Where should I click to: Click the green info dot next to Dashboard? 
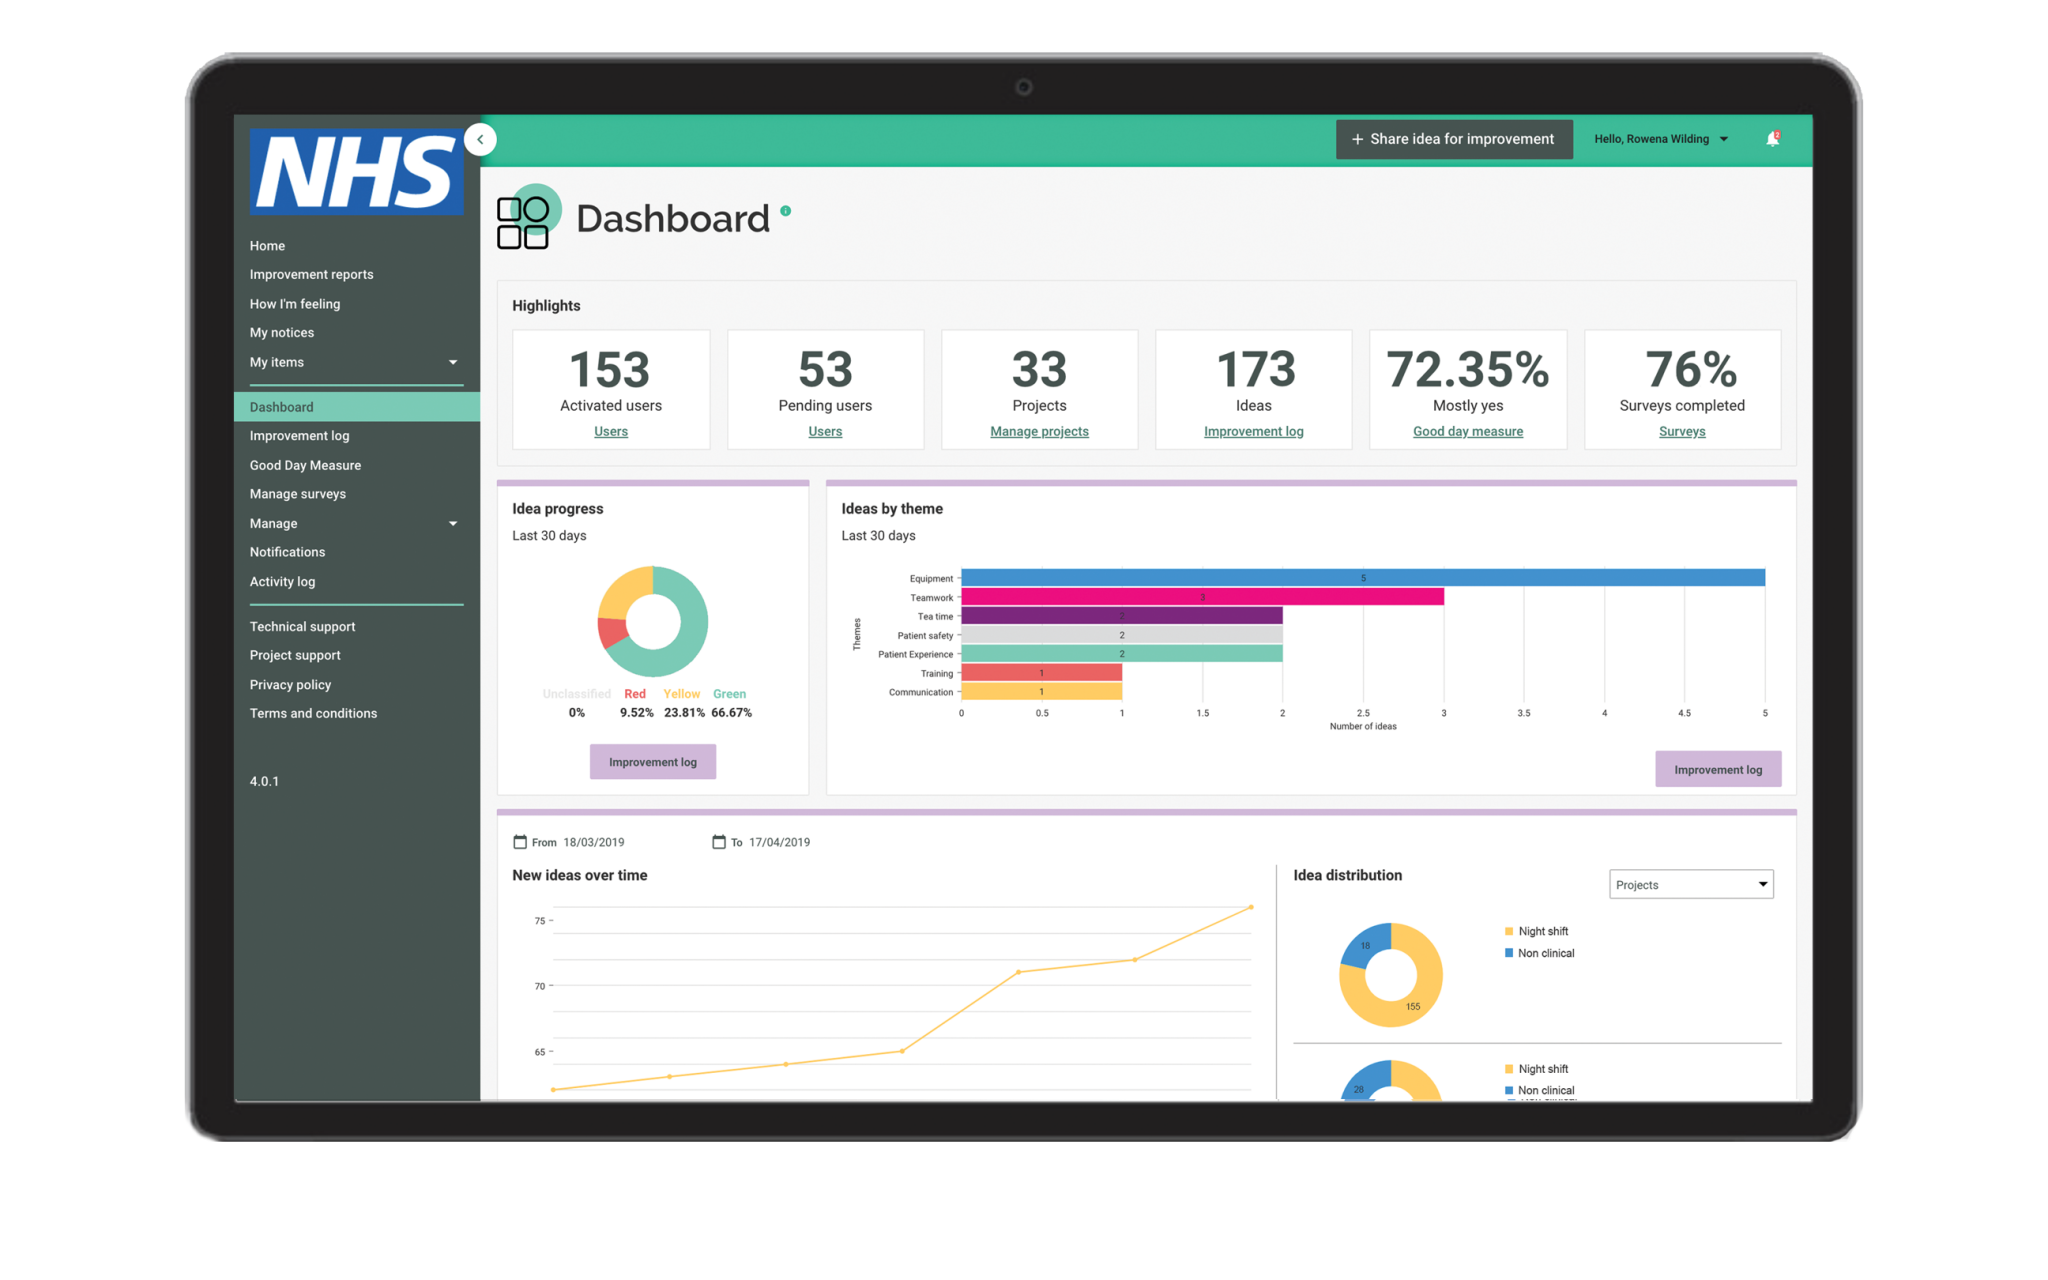[x=786, y=211]
